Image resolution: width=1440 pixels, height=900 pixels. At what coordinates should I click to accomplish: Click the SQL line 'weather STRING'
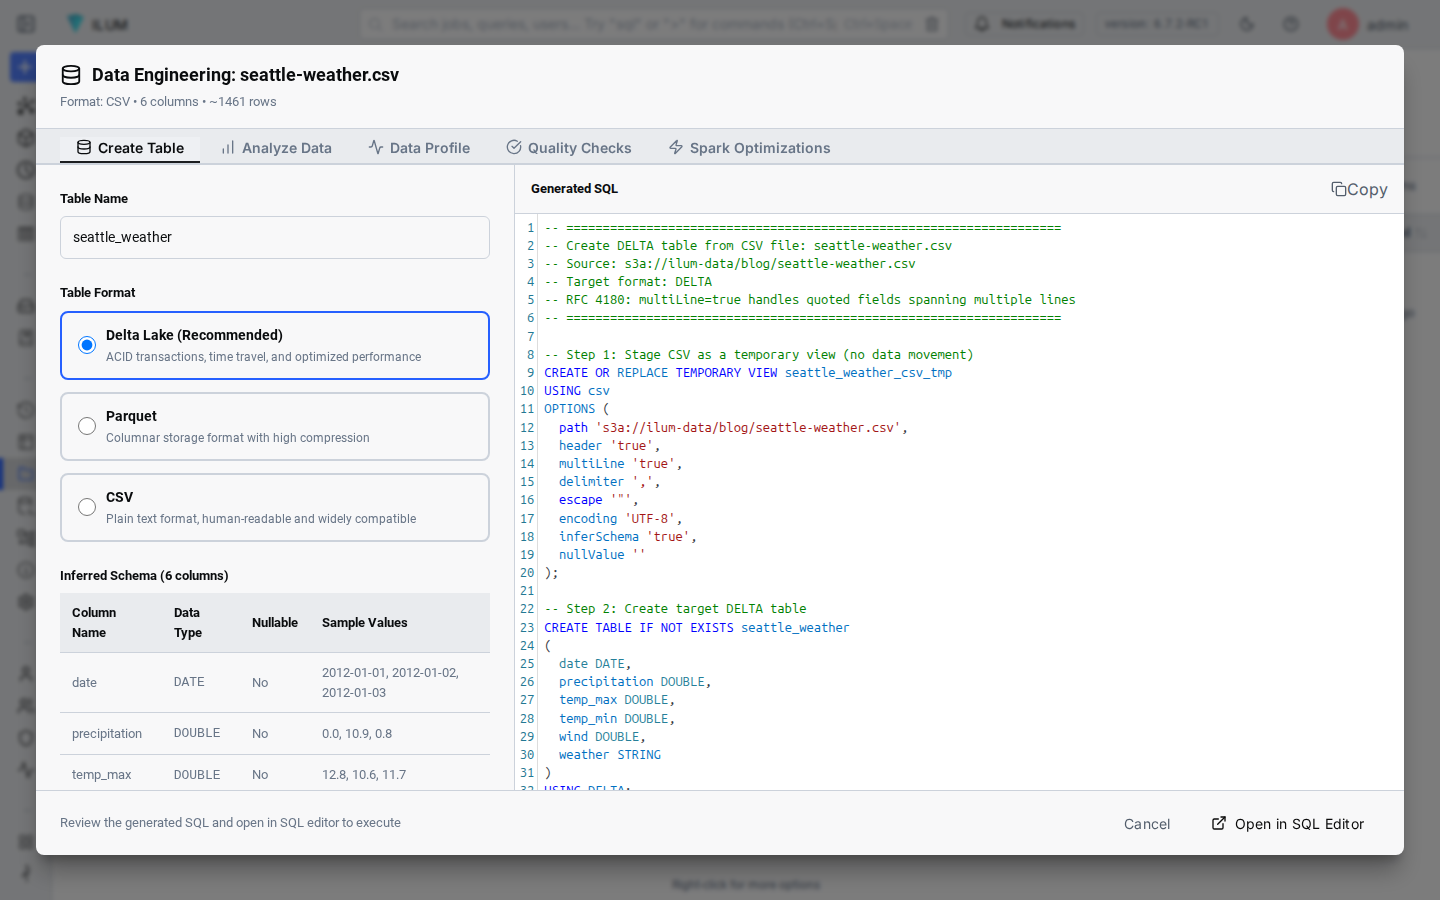(610, 755)
